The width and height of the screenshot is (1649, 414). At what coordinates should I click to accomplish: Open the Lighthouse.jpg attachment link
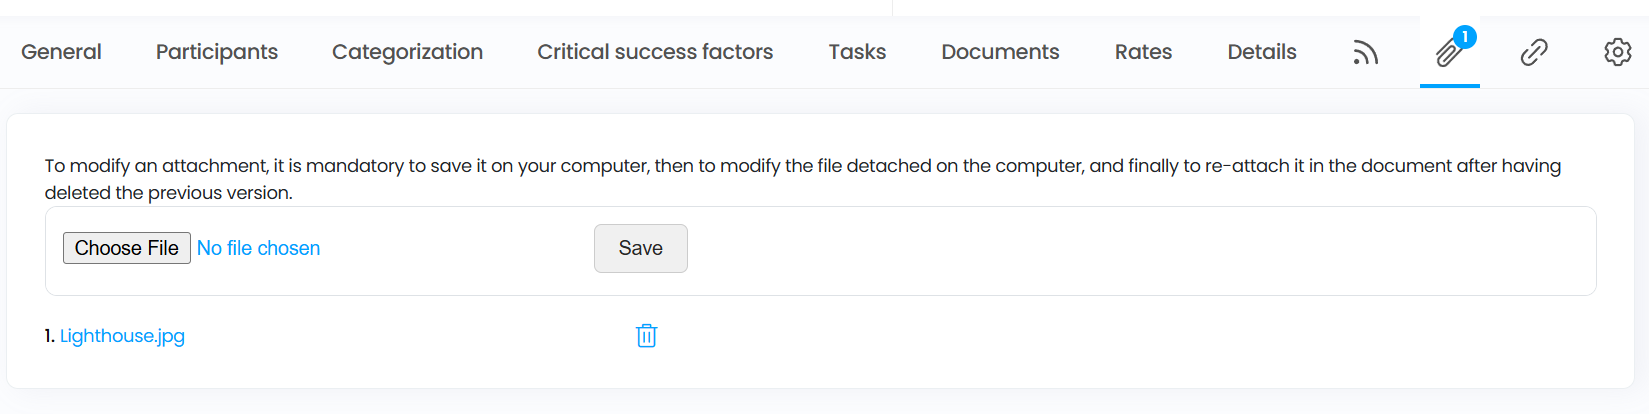coord(122,336)
